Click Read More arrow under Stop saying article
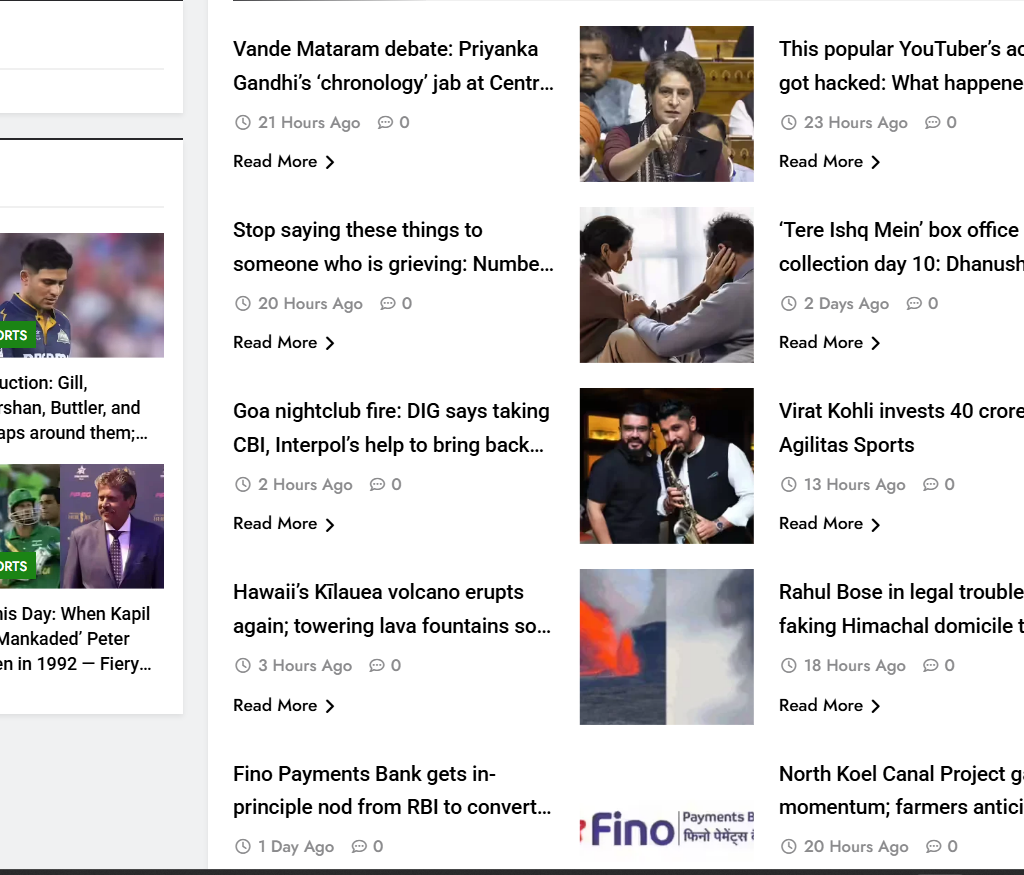 click(330, 343)
